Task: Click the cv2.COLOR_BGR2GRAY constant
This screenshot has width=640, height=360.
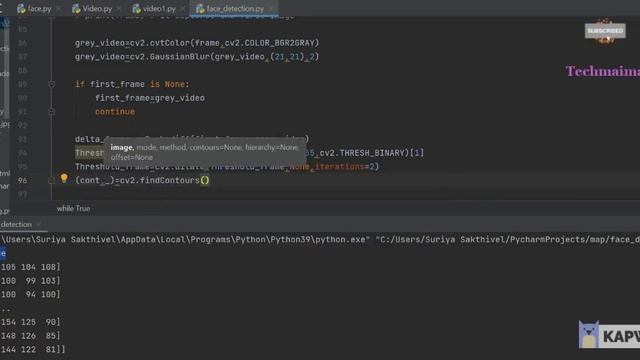Action: [x=270, y=43]
